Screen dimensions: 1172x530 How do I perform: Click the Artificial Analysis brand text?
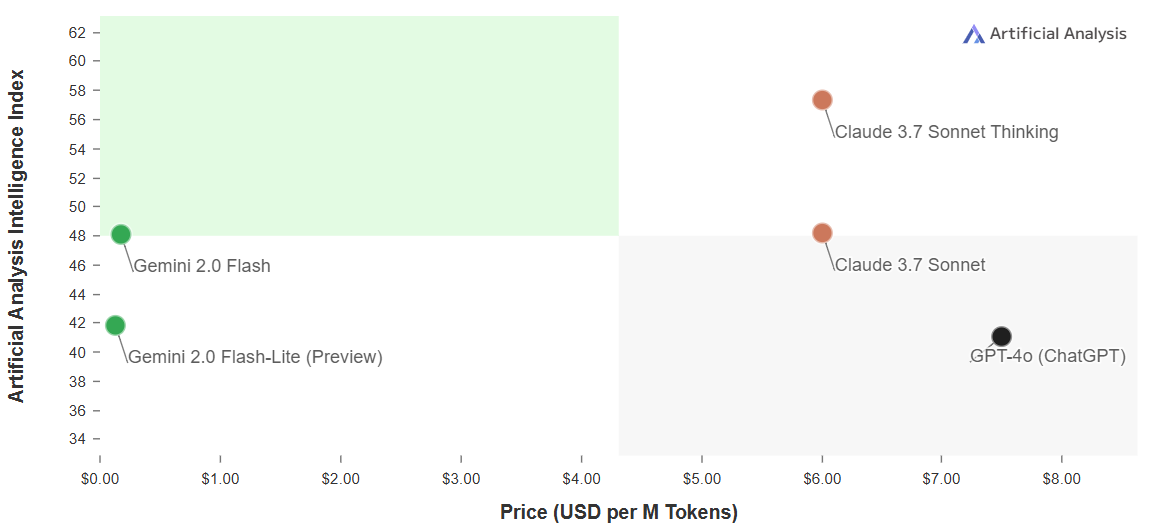point(1058,34)
